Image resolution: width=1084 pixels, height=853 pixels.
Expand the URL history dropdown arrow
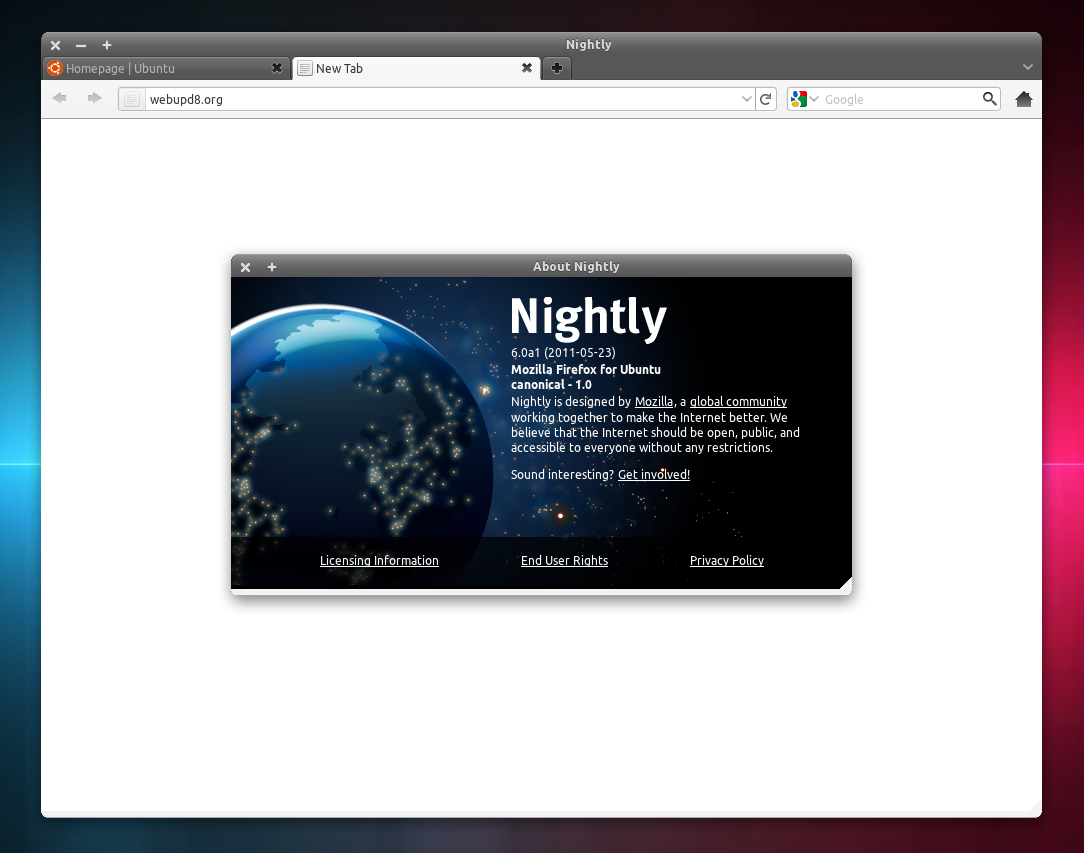pos(747,99)
